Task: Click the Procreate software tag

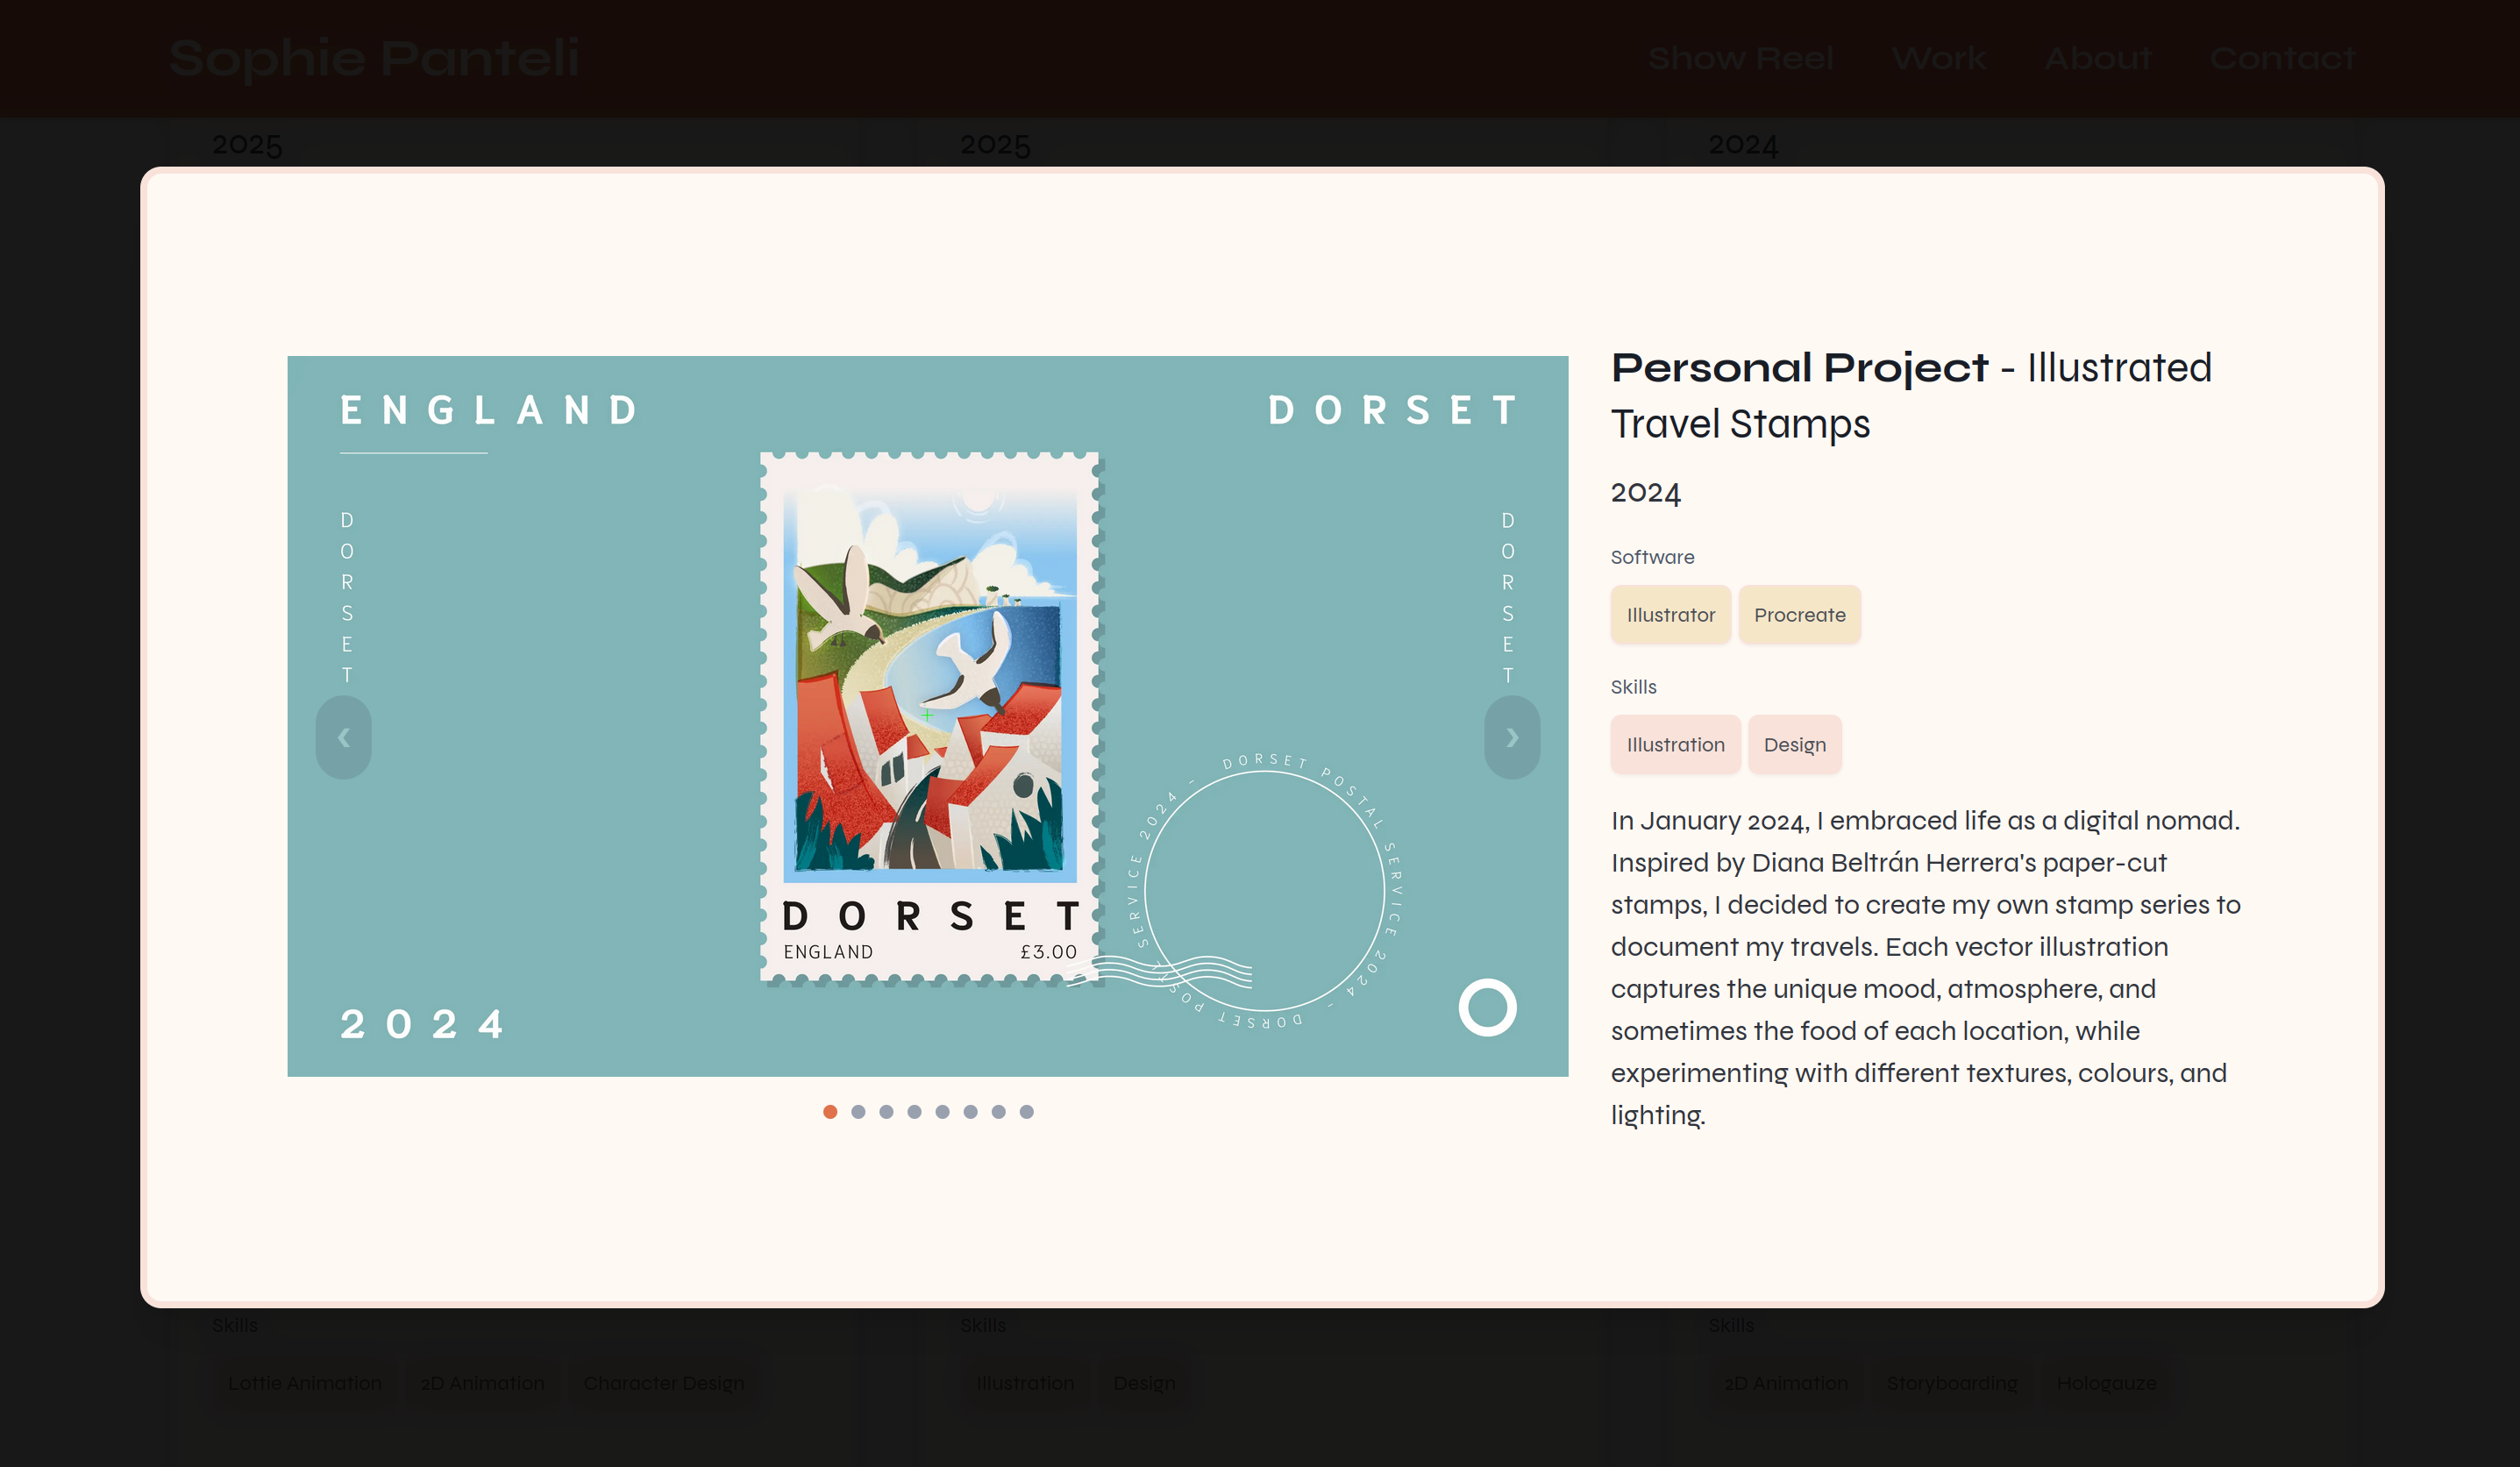Action: tap(1799, 615)
